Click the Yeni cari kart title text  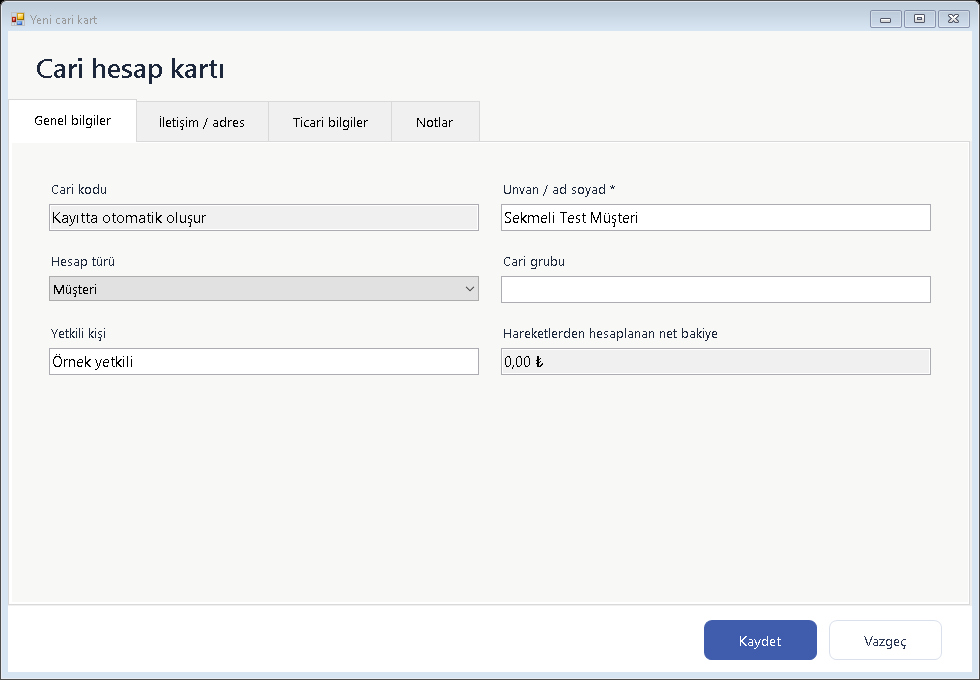click(64, 19)
